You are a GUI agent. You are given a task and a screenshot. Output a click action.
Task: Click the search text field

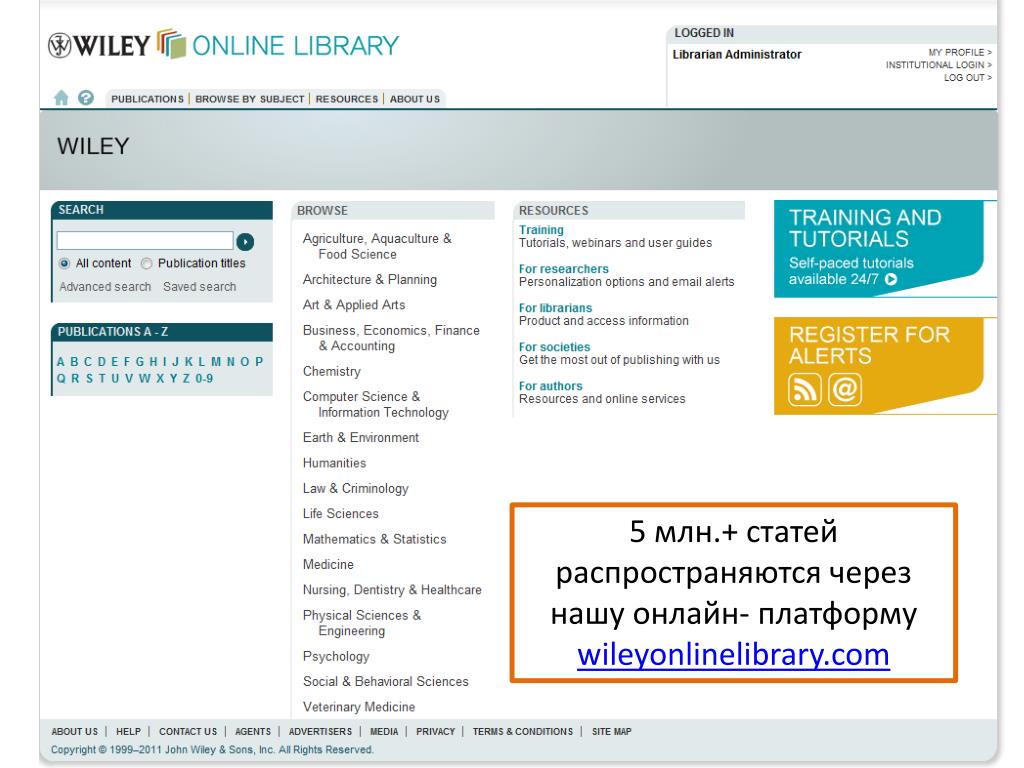(145, 240)
